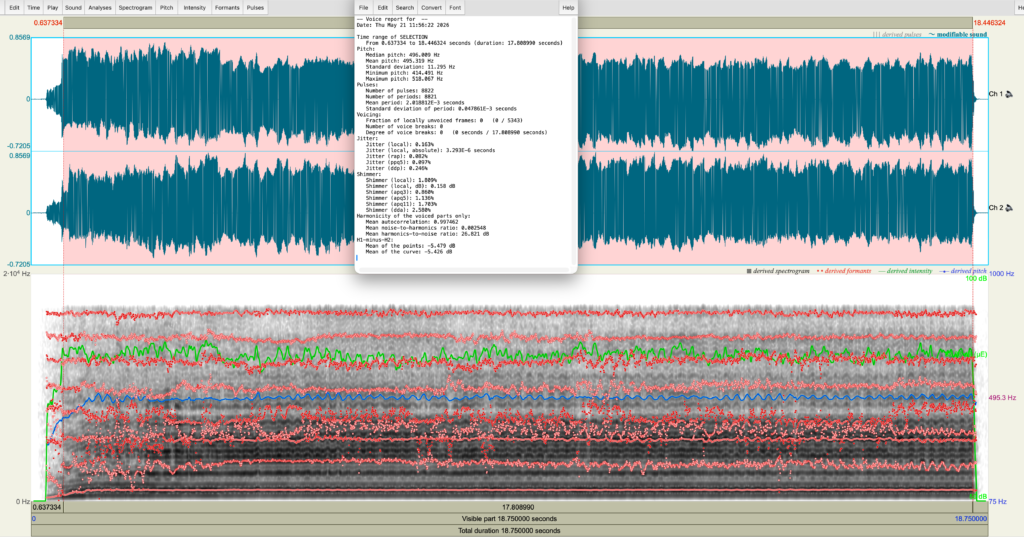Open the Sound menu

pos(73,8)
